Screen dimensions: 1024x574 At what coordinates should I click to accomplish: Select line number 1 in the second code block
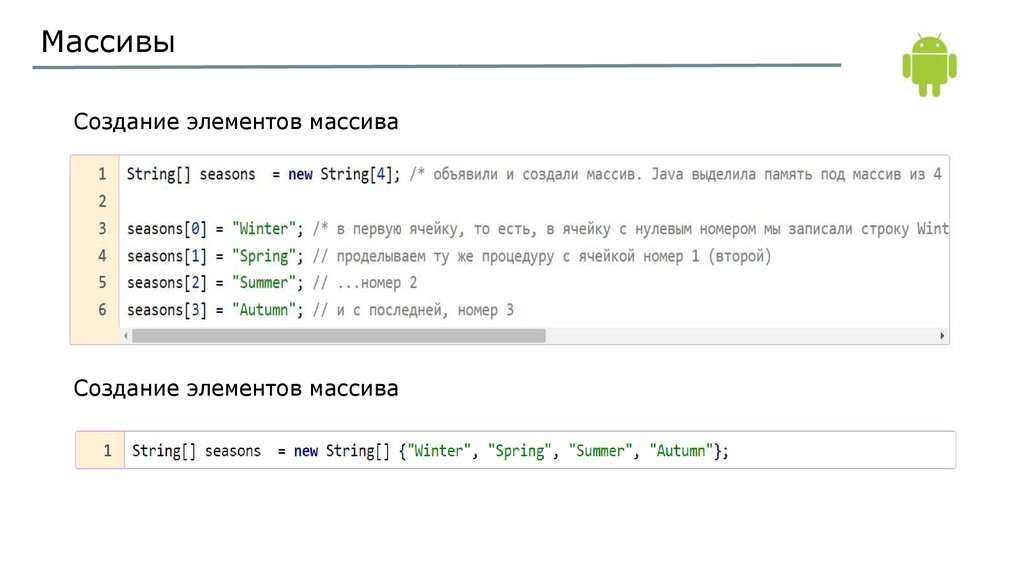pos(107,451)
